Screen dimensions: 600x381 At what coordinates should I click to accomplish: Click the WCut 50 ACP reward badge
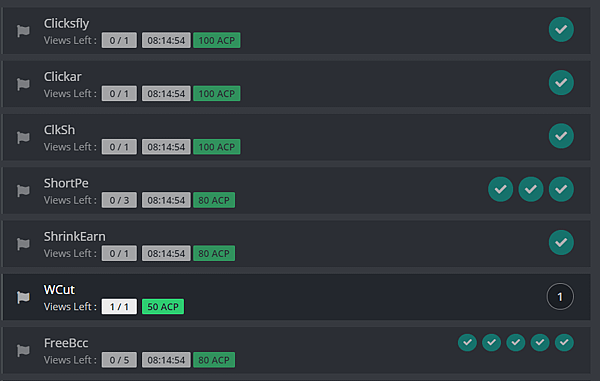tap(163, 307)
